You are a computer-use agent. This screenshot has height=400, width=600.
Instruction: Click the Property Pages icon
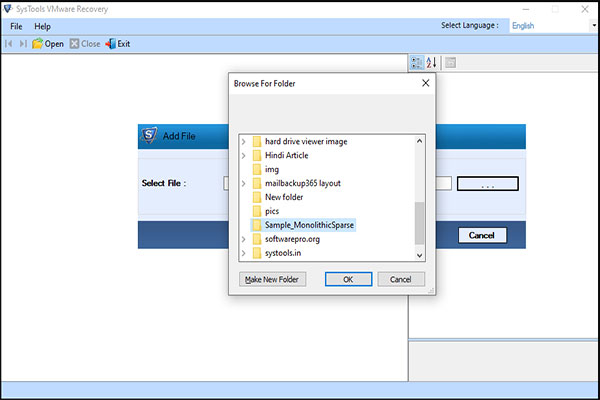coord(450,62)
